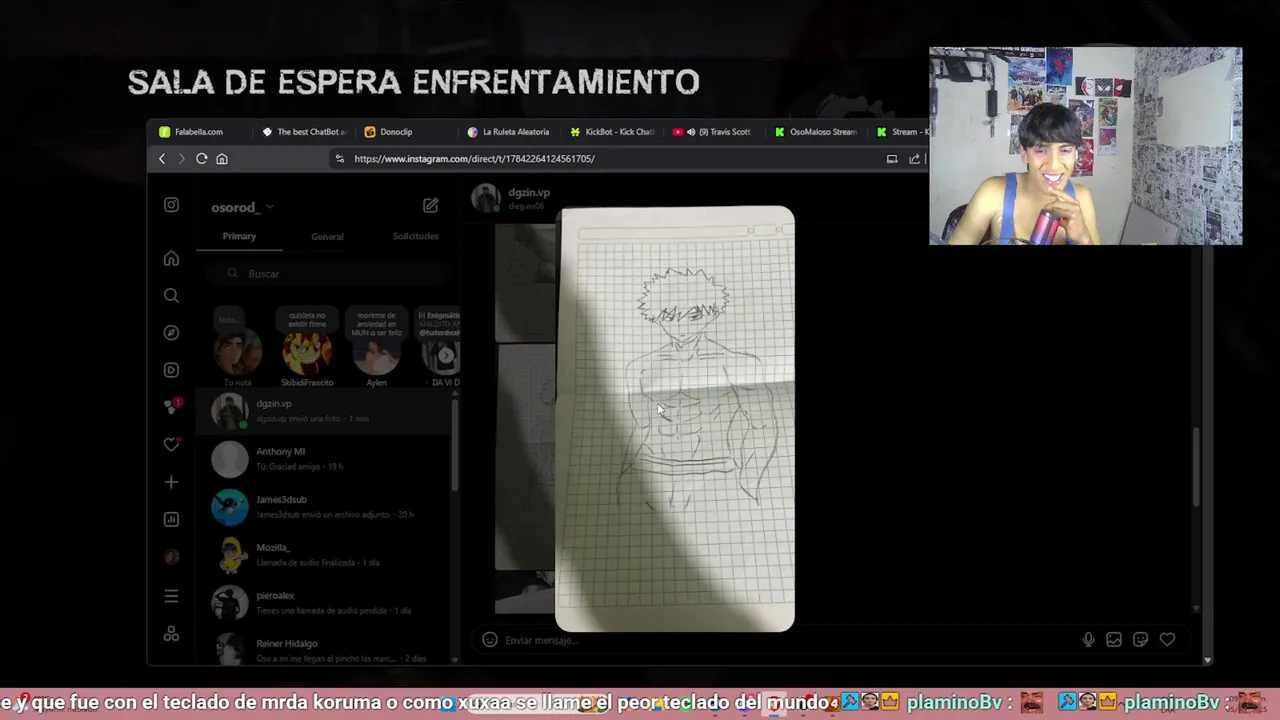Open Messages icon with the red badge
Viewport: 1280px width, 720px height.
[x=172, y=407]
